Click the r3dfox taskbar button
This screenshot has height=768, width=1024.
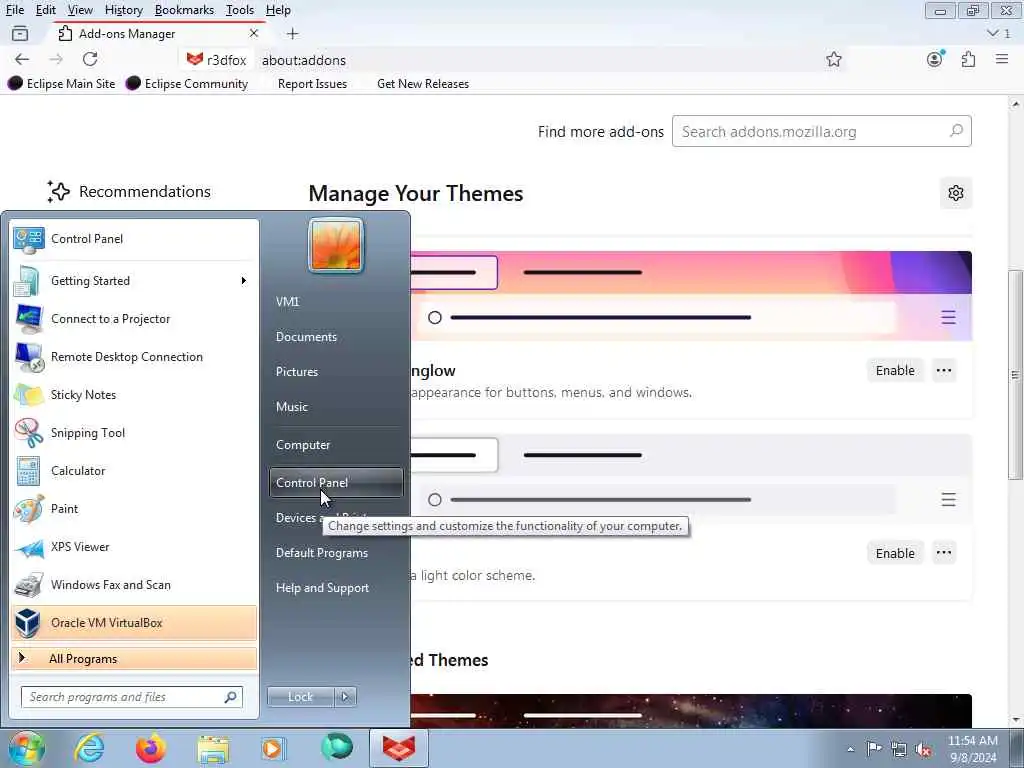398,748
